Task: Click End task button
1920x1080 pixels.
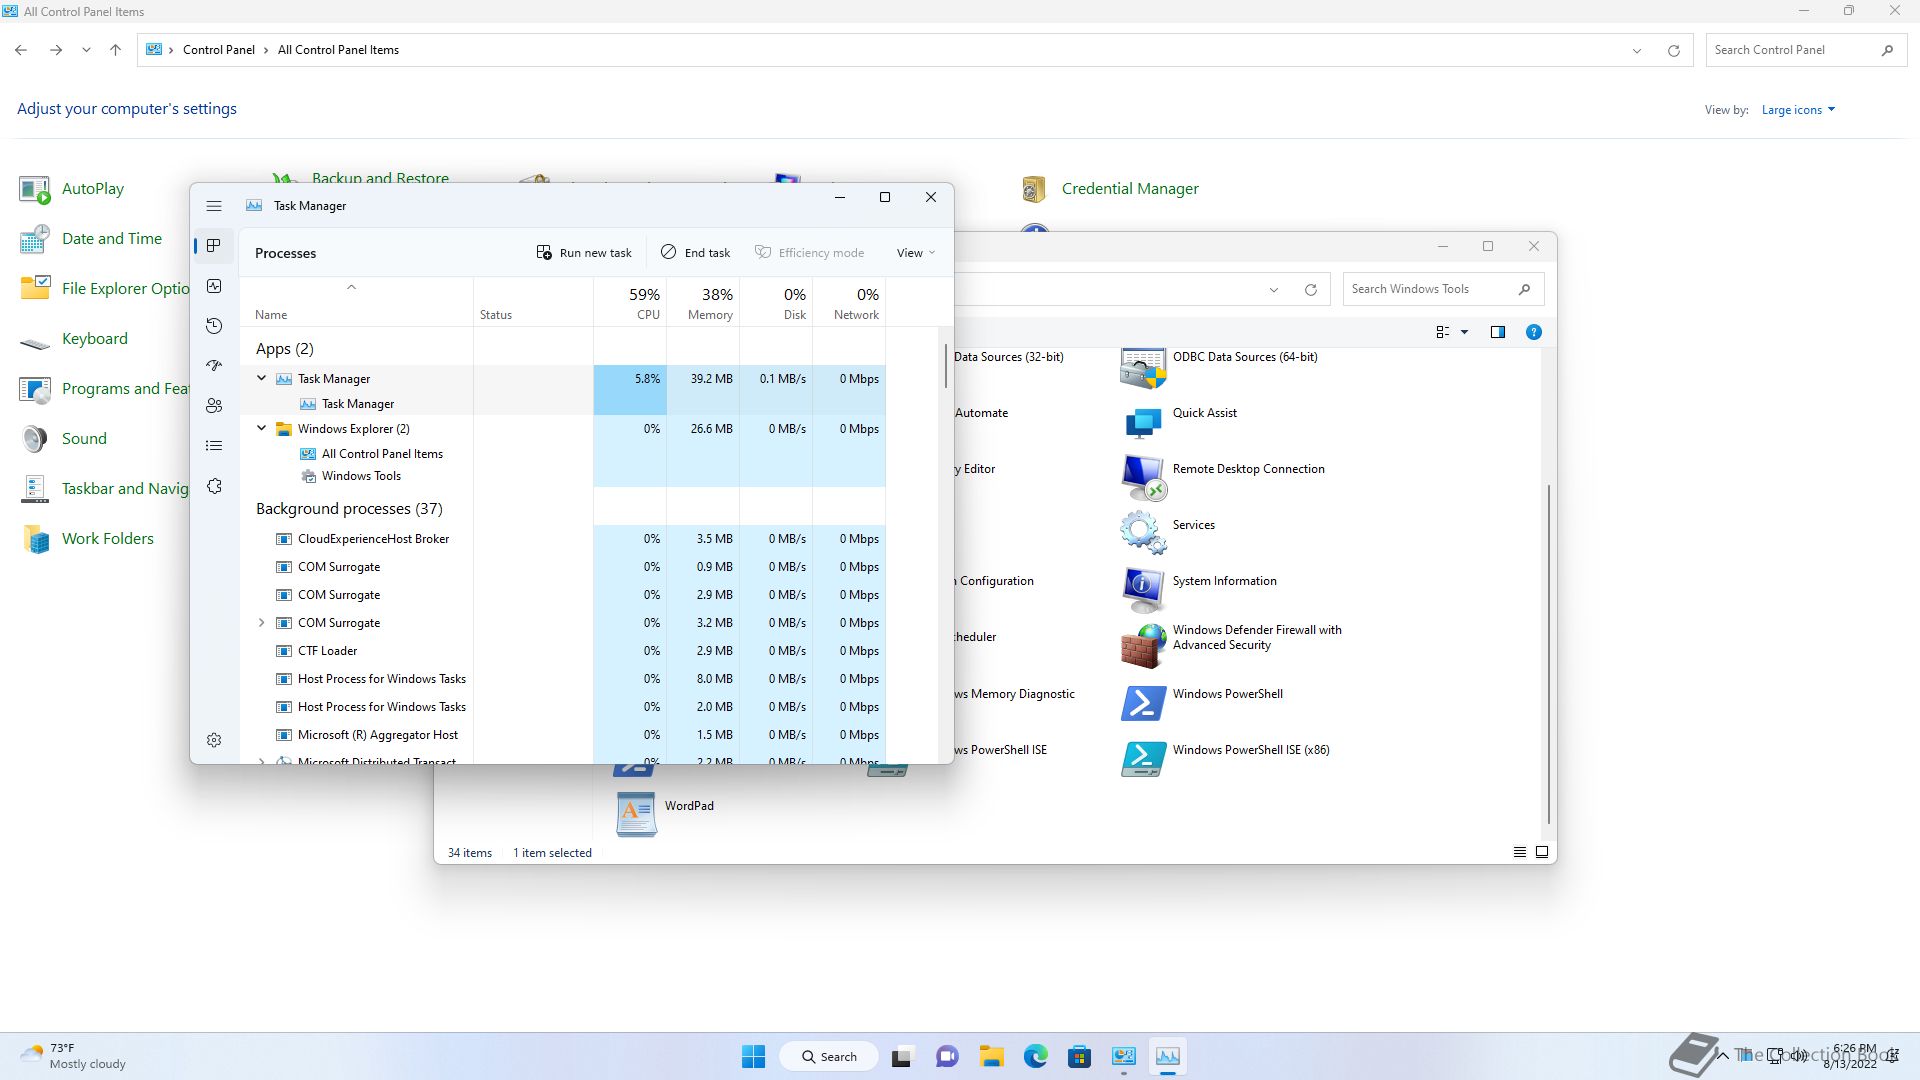Action: (x=696, y=253)
